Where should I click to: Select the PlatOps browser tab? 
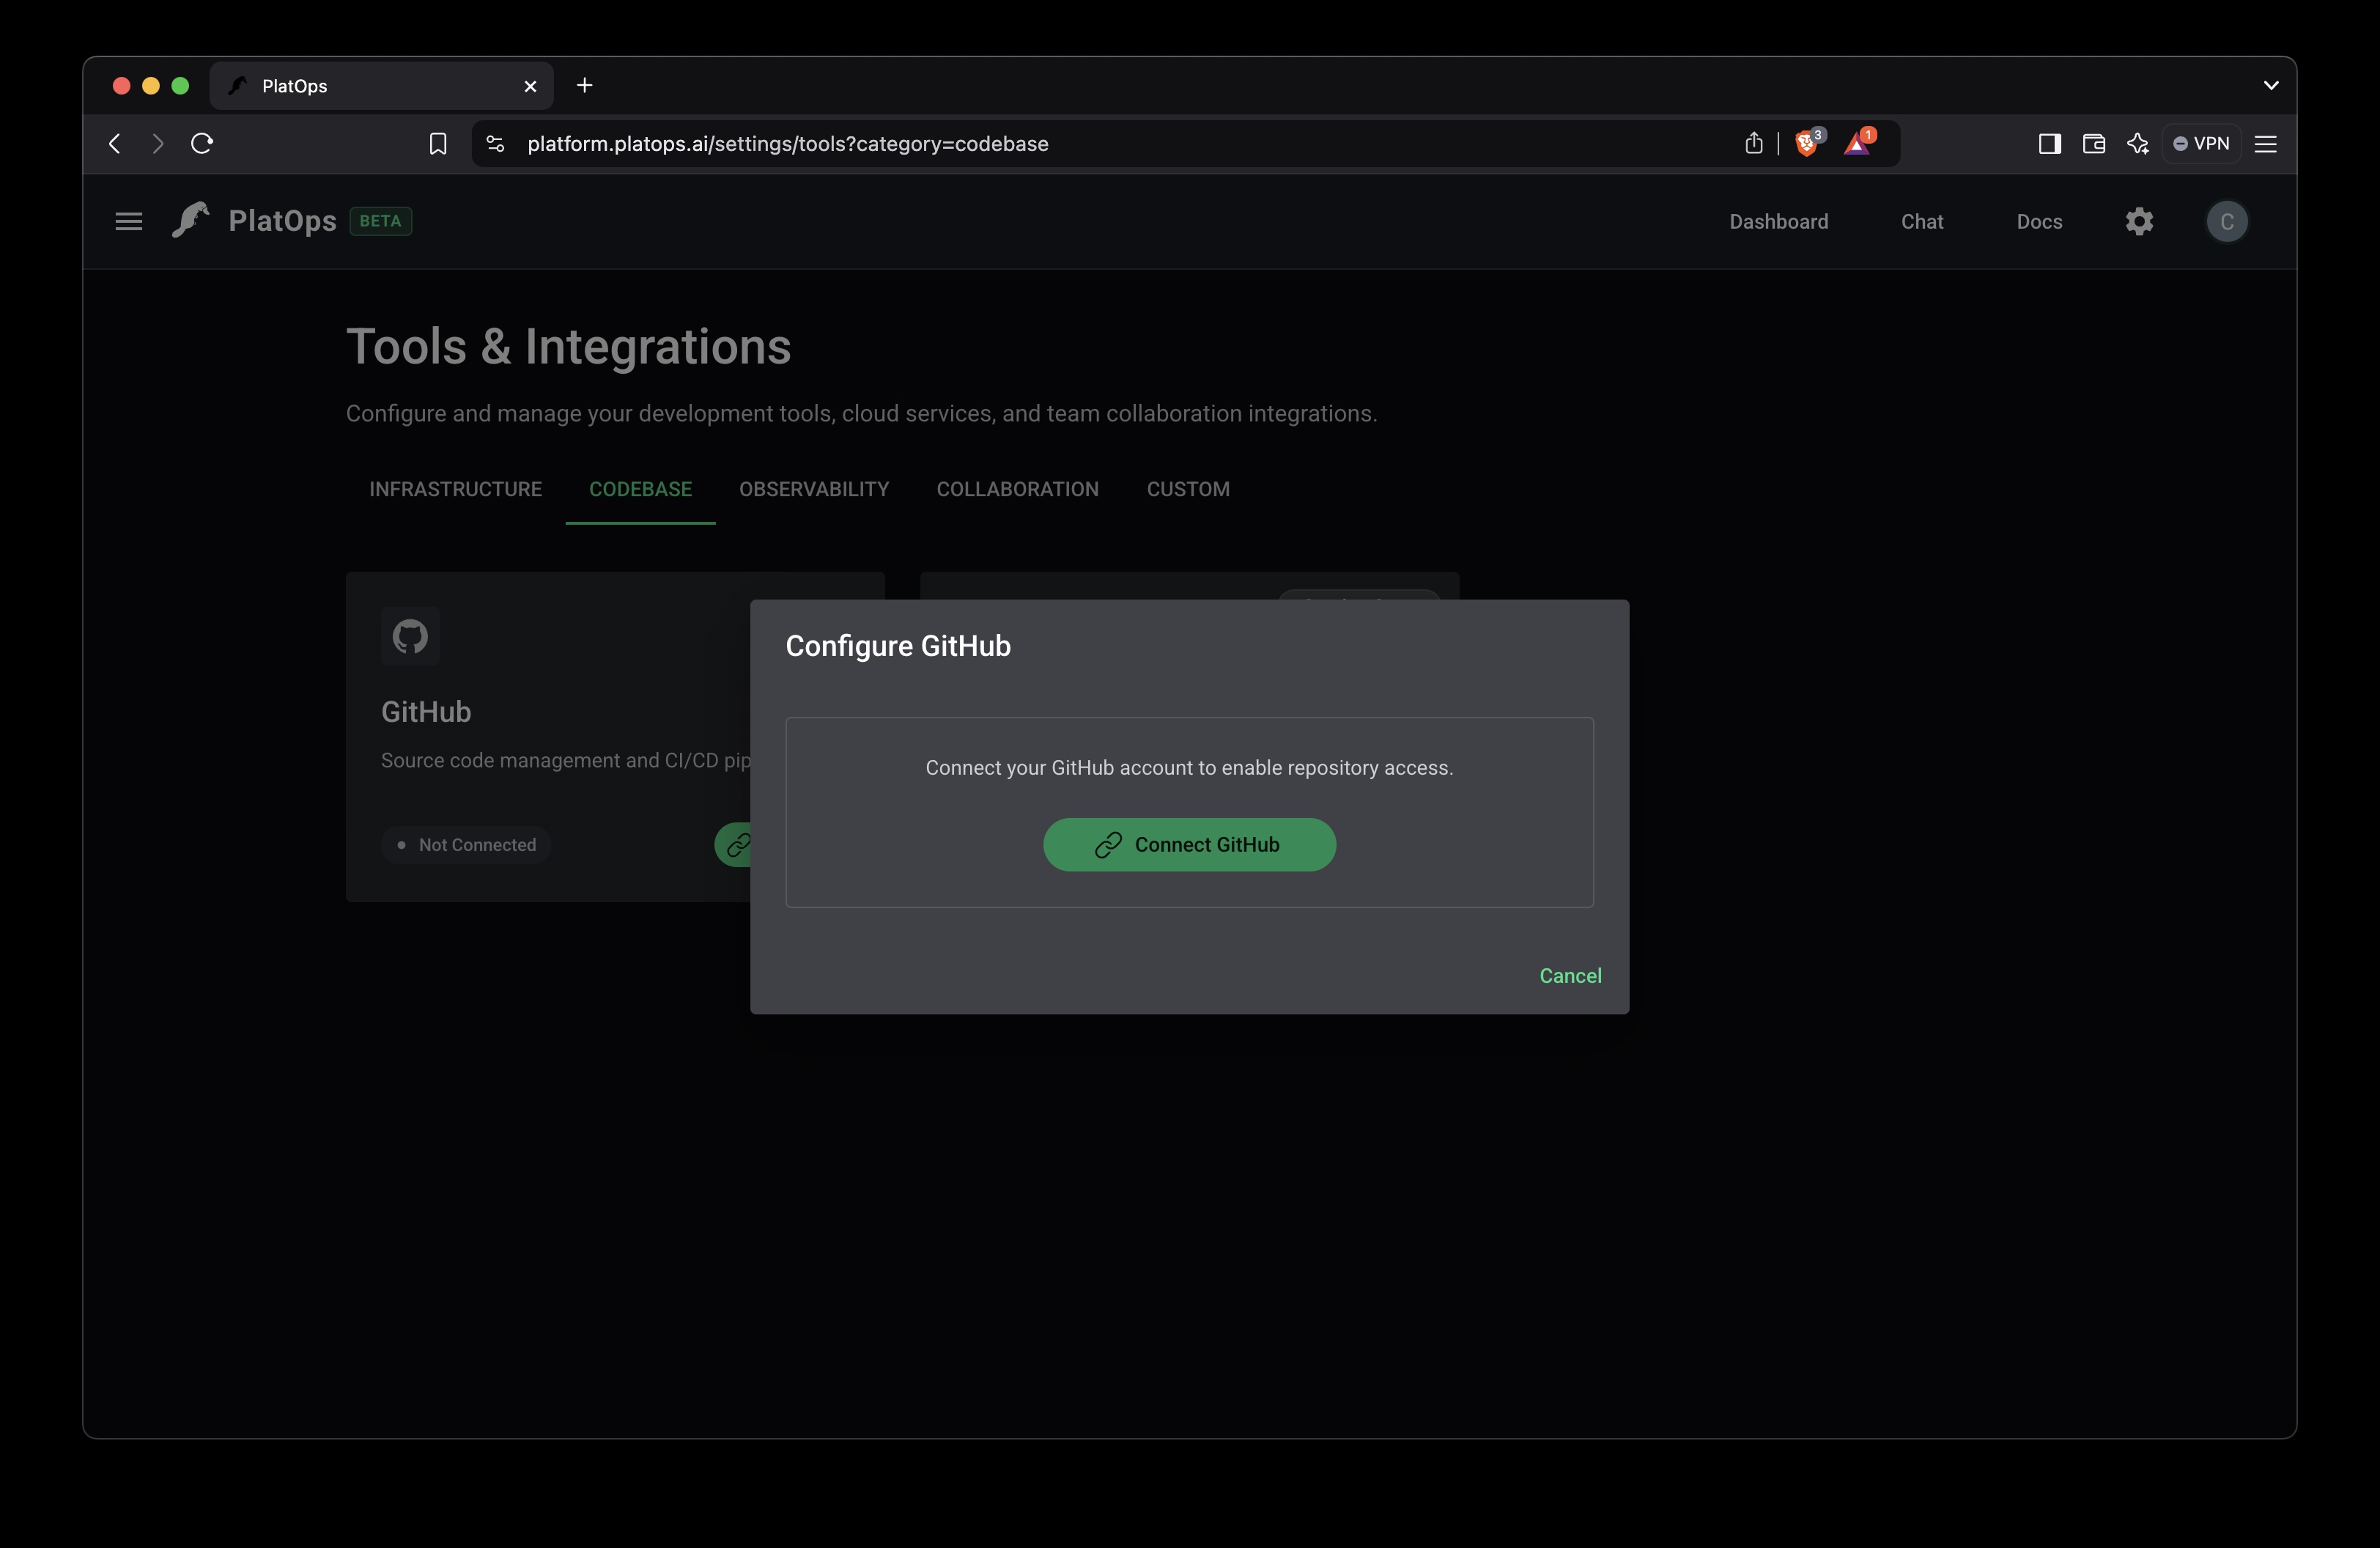coord(381,86)
